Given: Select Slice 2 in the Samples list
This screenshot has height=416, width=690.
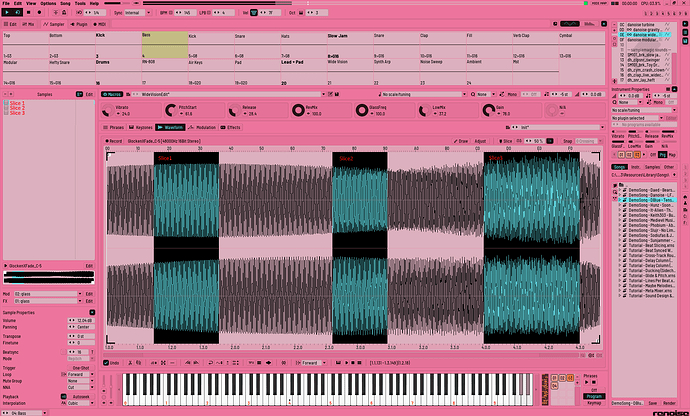Looking at the screenshot, I should point(17,109).
